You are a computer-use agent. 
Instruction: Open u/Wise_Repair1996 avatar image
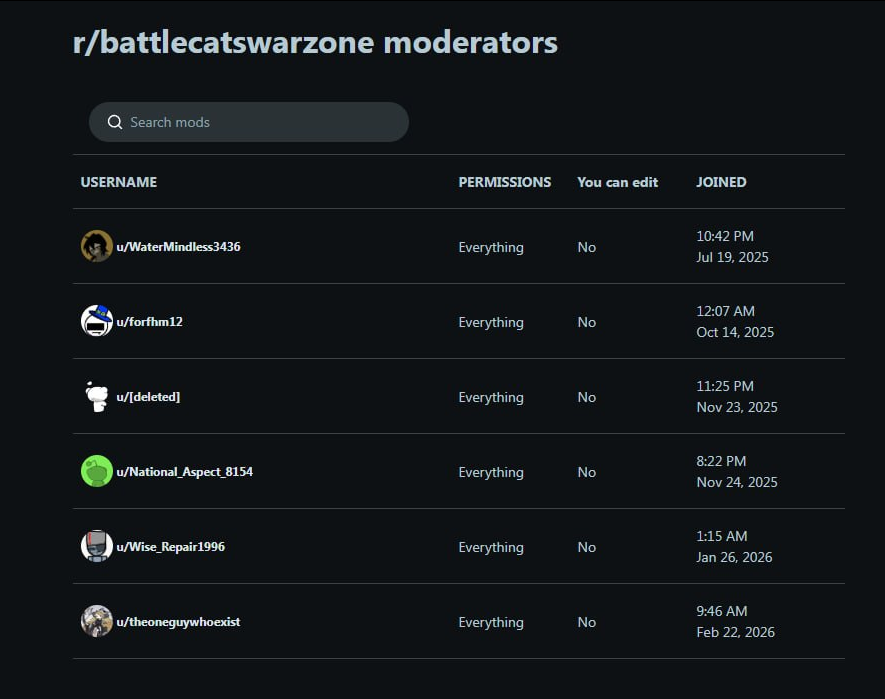97,546
